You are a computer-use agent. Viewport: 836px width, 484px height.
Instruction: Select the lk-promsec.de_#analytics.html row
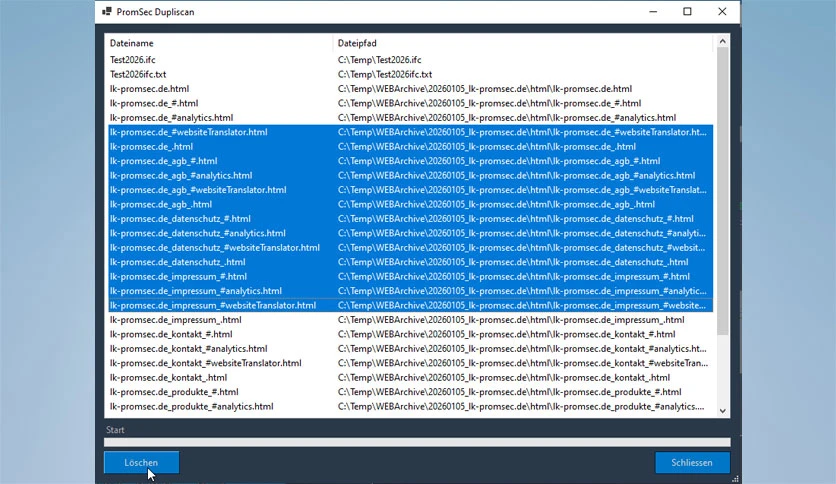411,117
